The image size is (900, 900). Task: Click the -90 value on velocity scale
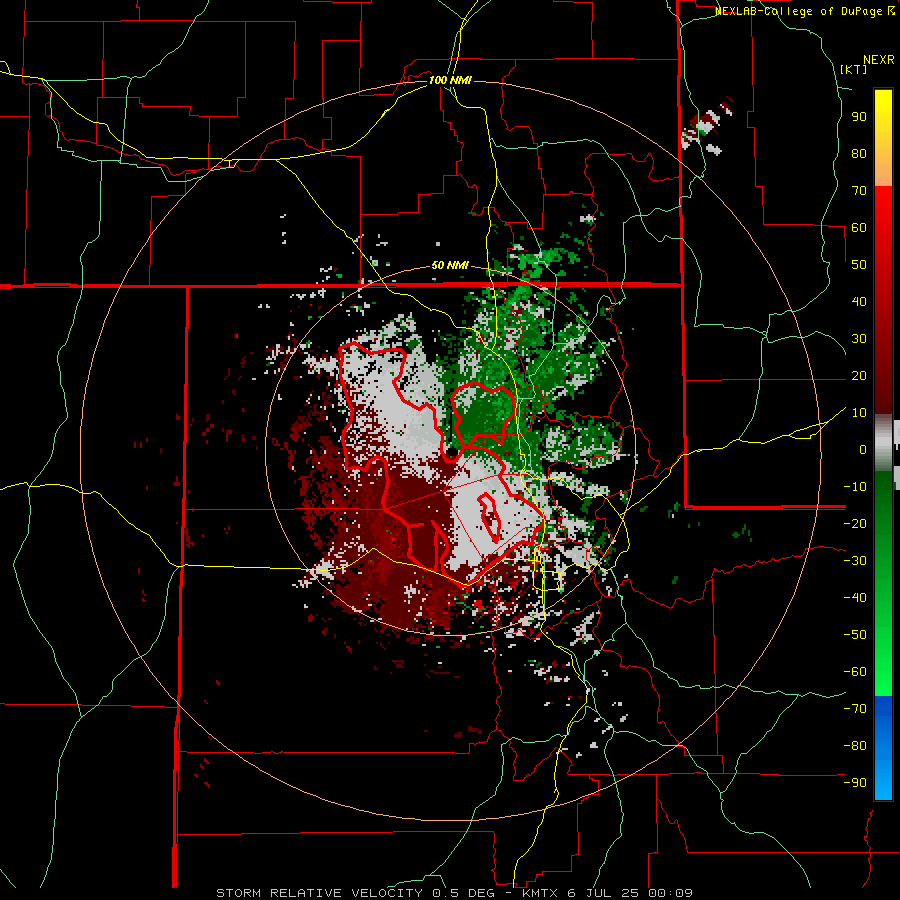855,782
